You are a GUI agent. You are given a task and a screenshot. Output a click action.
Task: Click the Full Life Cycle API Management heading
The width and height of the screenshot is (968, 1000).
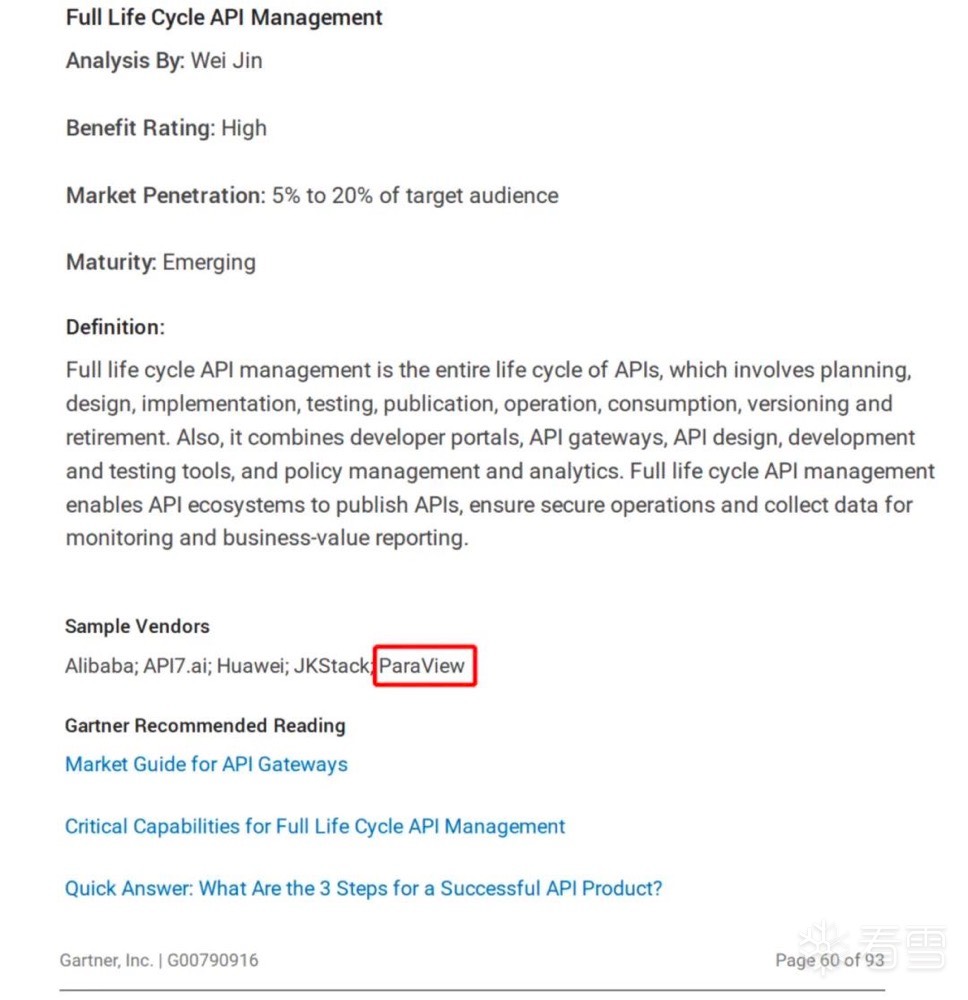[224, 18]
